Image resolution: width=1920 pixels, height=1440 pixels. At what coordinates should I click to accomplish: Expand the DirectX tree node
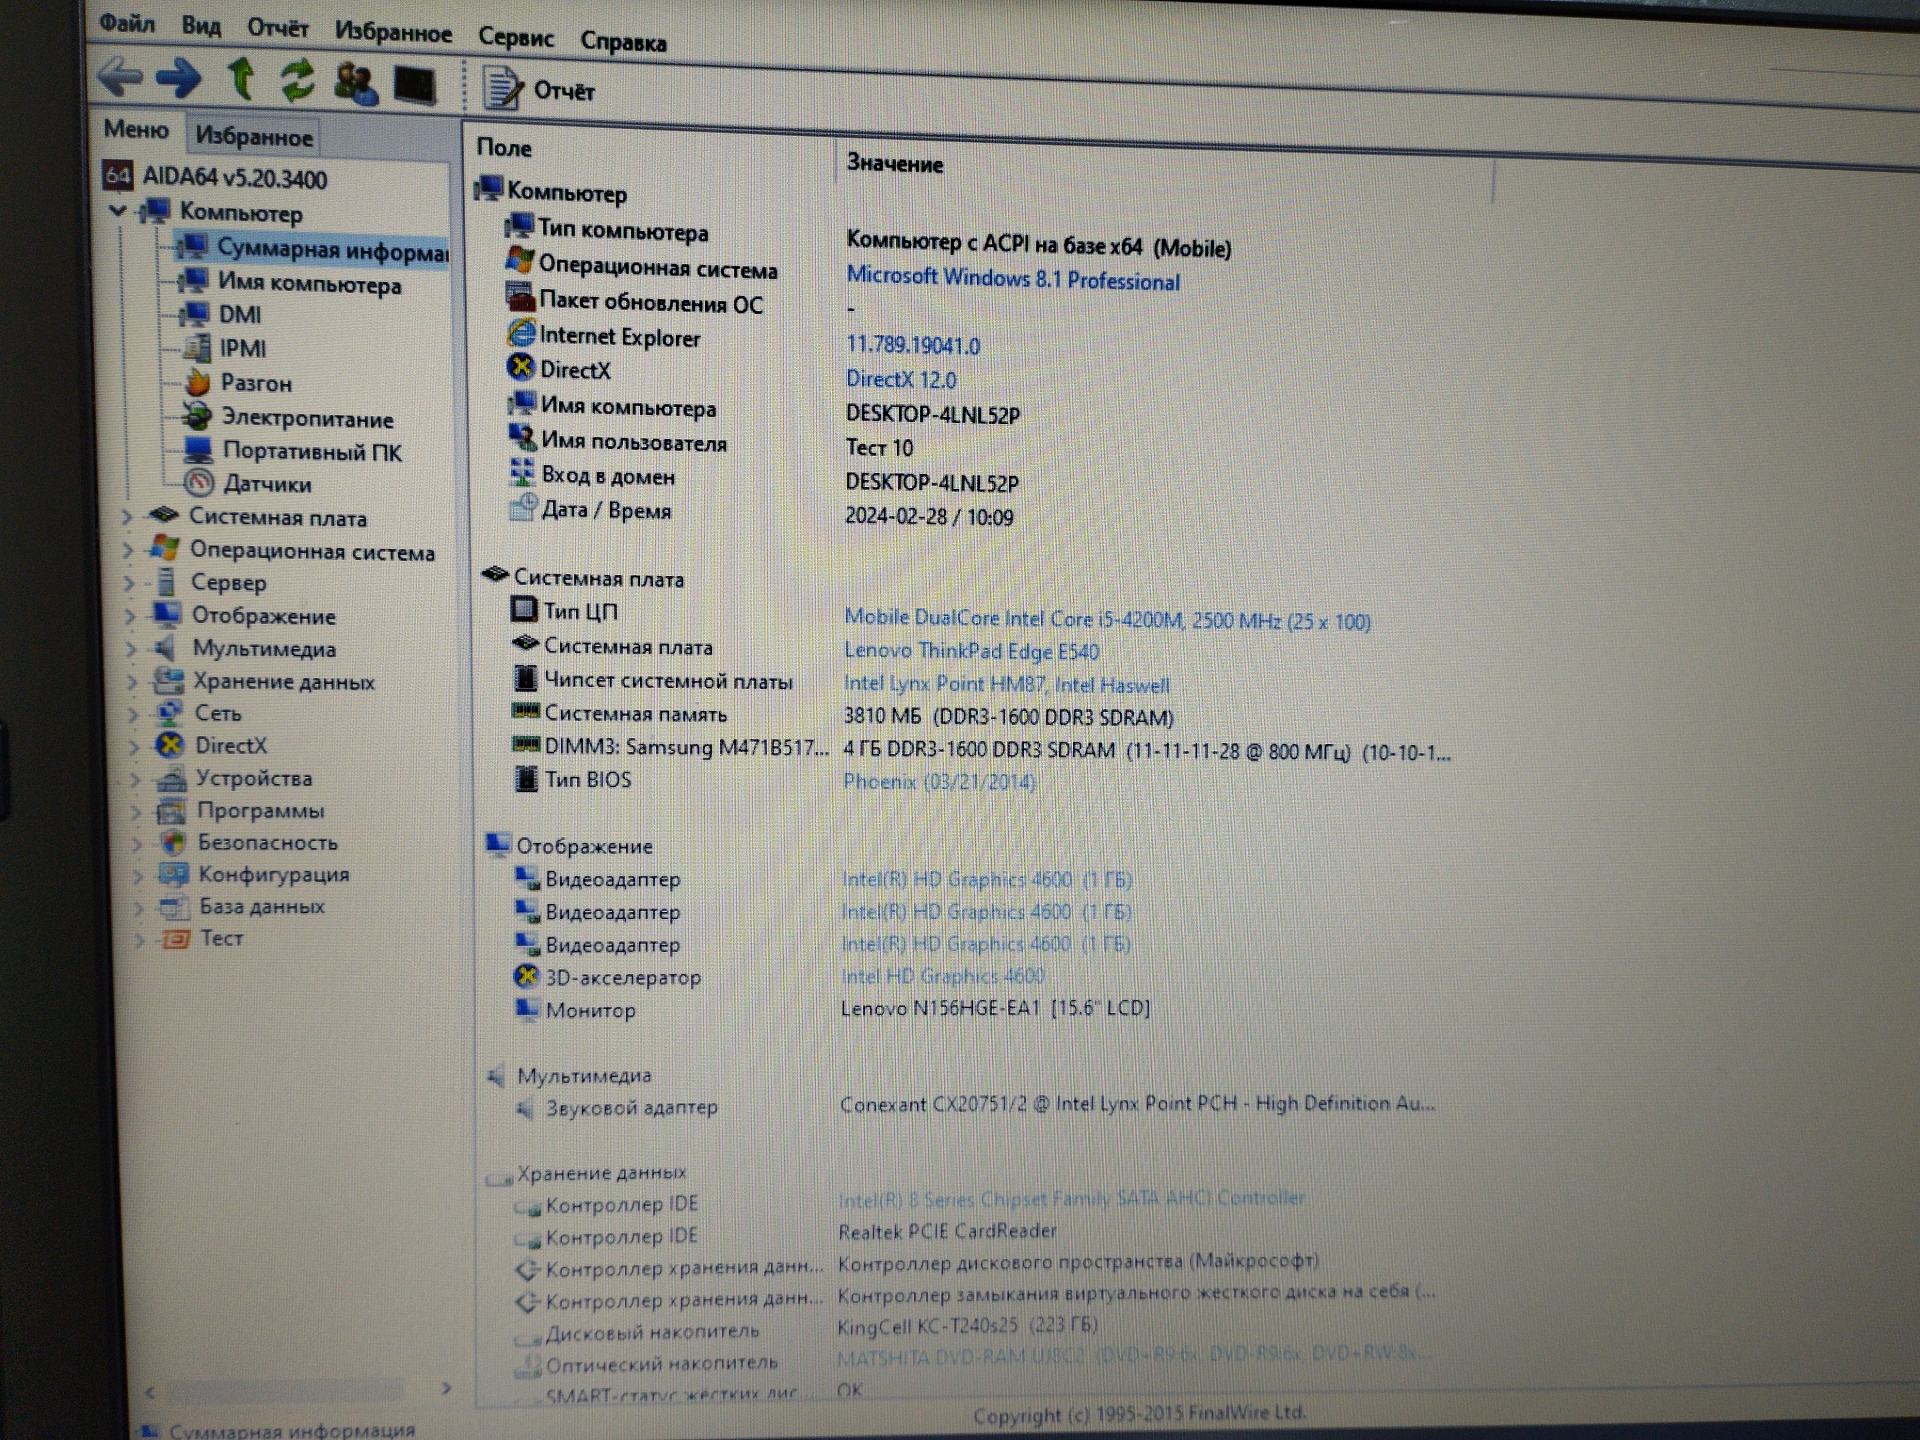(x=133, y=745)
